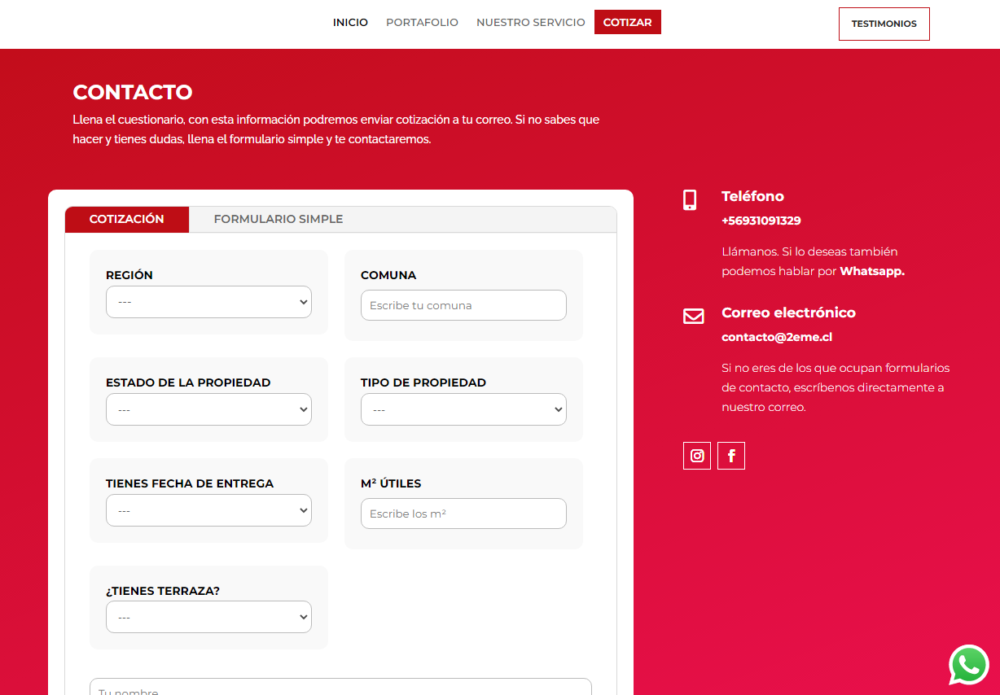
Task: Click the phone icon beside Teléfono
Action: pos(690,200)
